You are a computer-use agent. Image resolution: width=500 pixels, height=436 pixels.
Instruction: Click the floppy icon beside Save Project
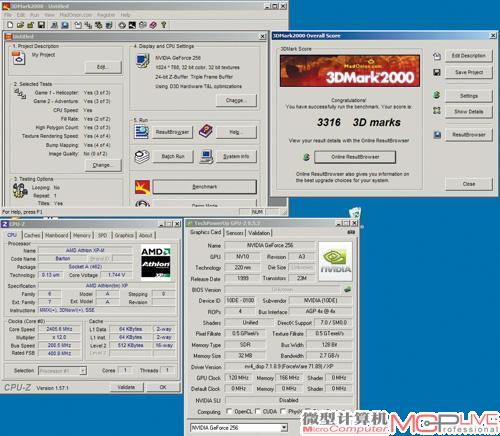tap(437, 72)
